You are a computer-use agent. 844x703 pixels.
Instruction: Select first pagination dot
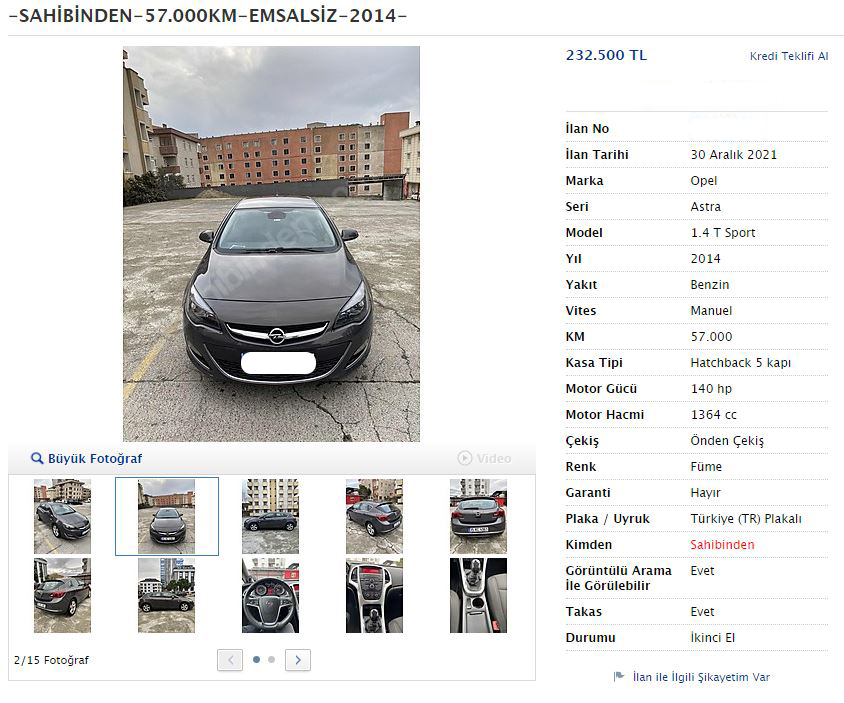[x=256, y=659]
